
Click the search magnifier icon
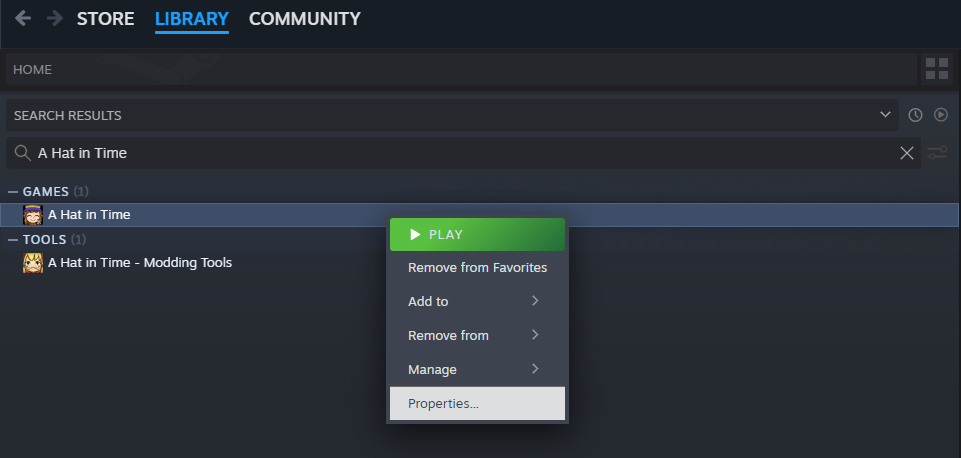click(23, 153)
